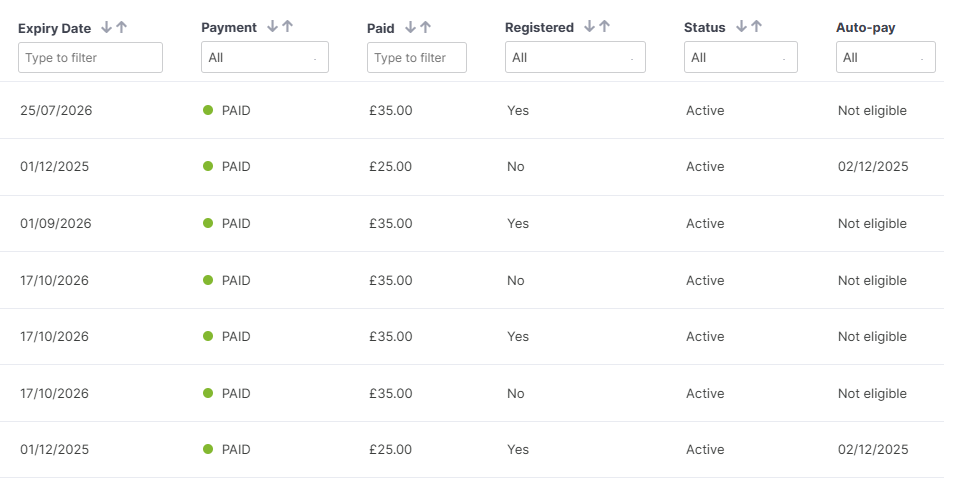Click the Expiry Date filter input
Screen dimensions: 967x487
coord(90,58)
